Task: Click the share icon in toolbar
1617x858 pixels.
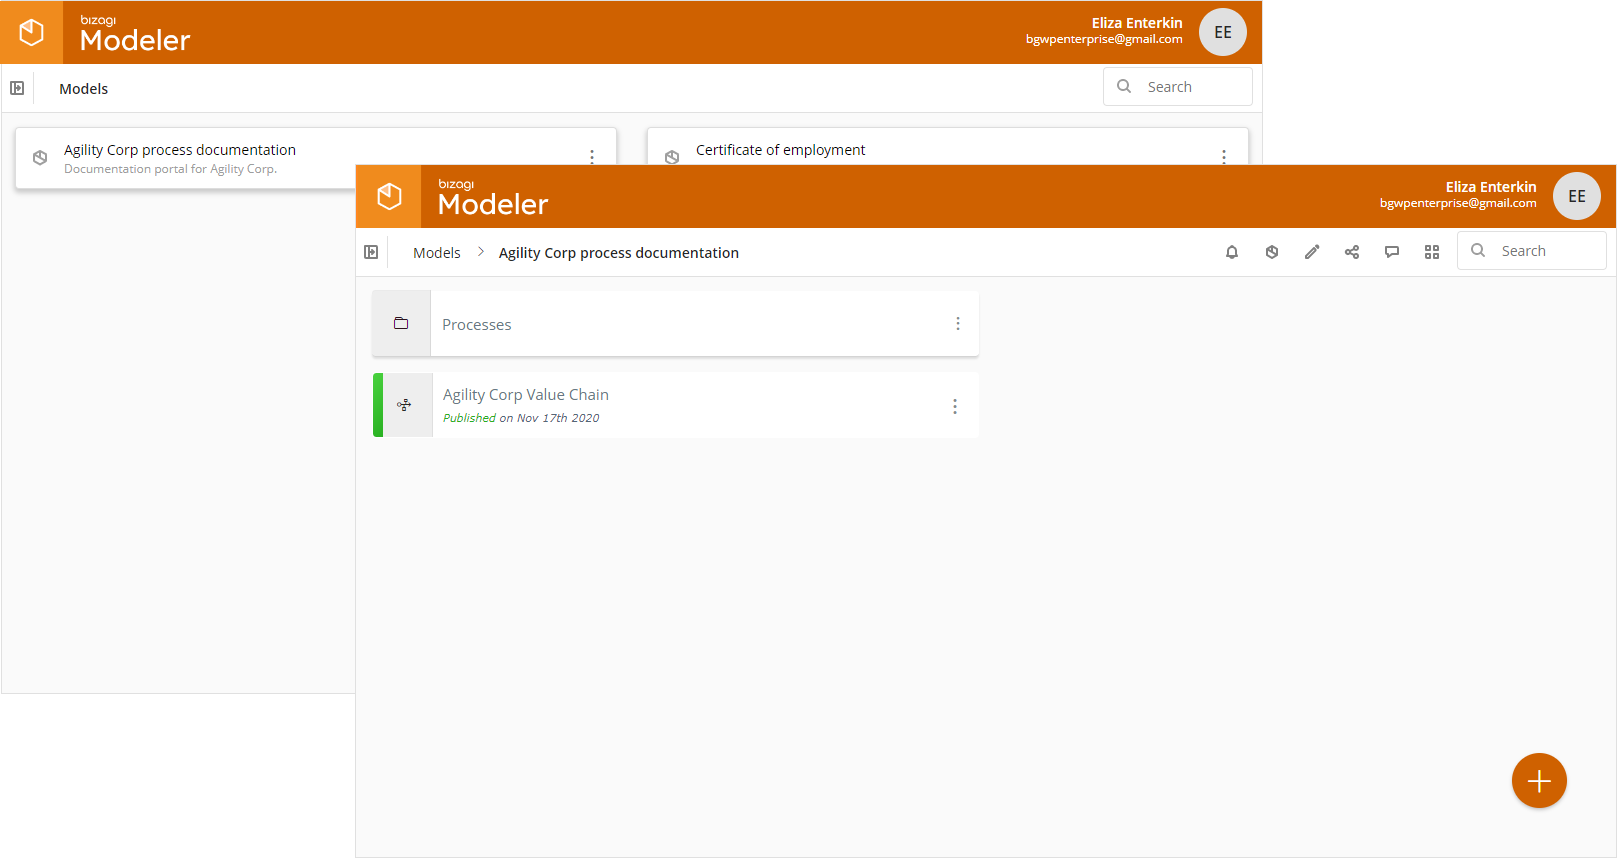Action: click(1352, 252)
